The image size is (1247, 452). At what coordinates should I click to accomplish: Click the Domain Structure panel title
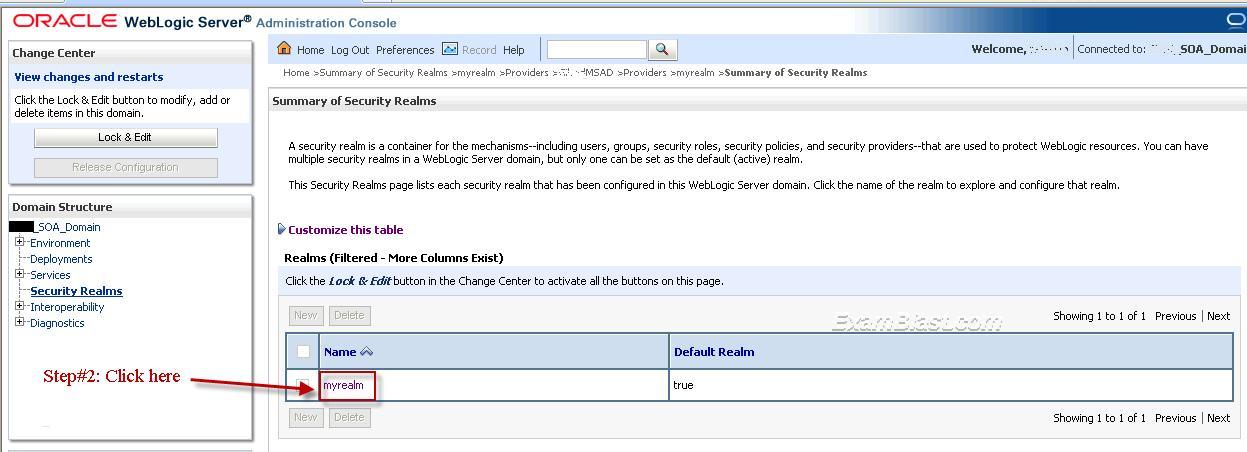pos(62,207)
